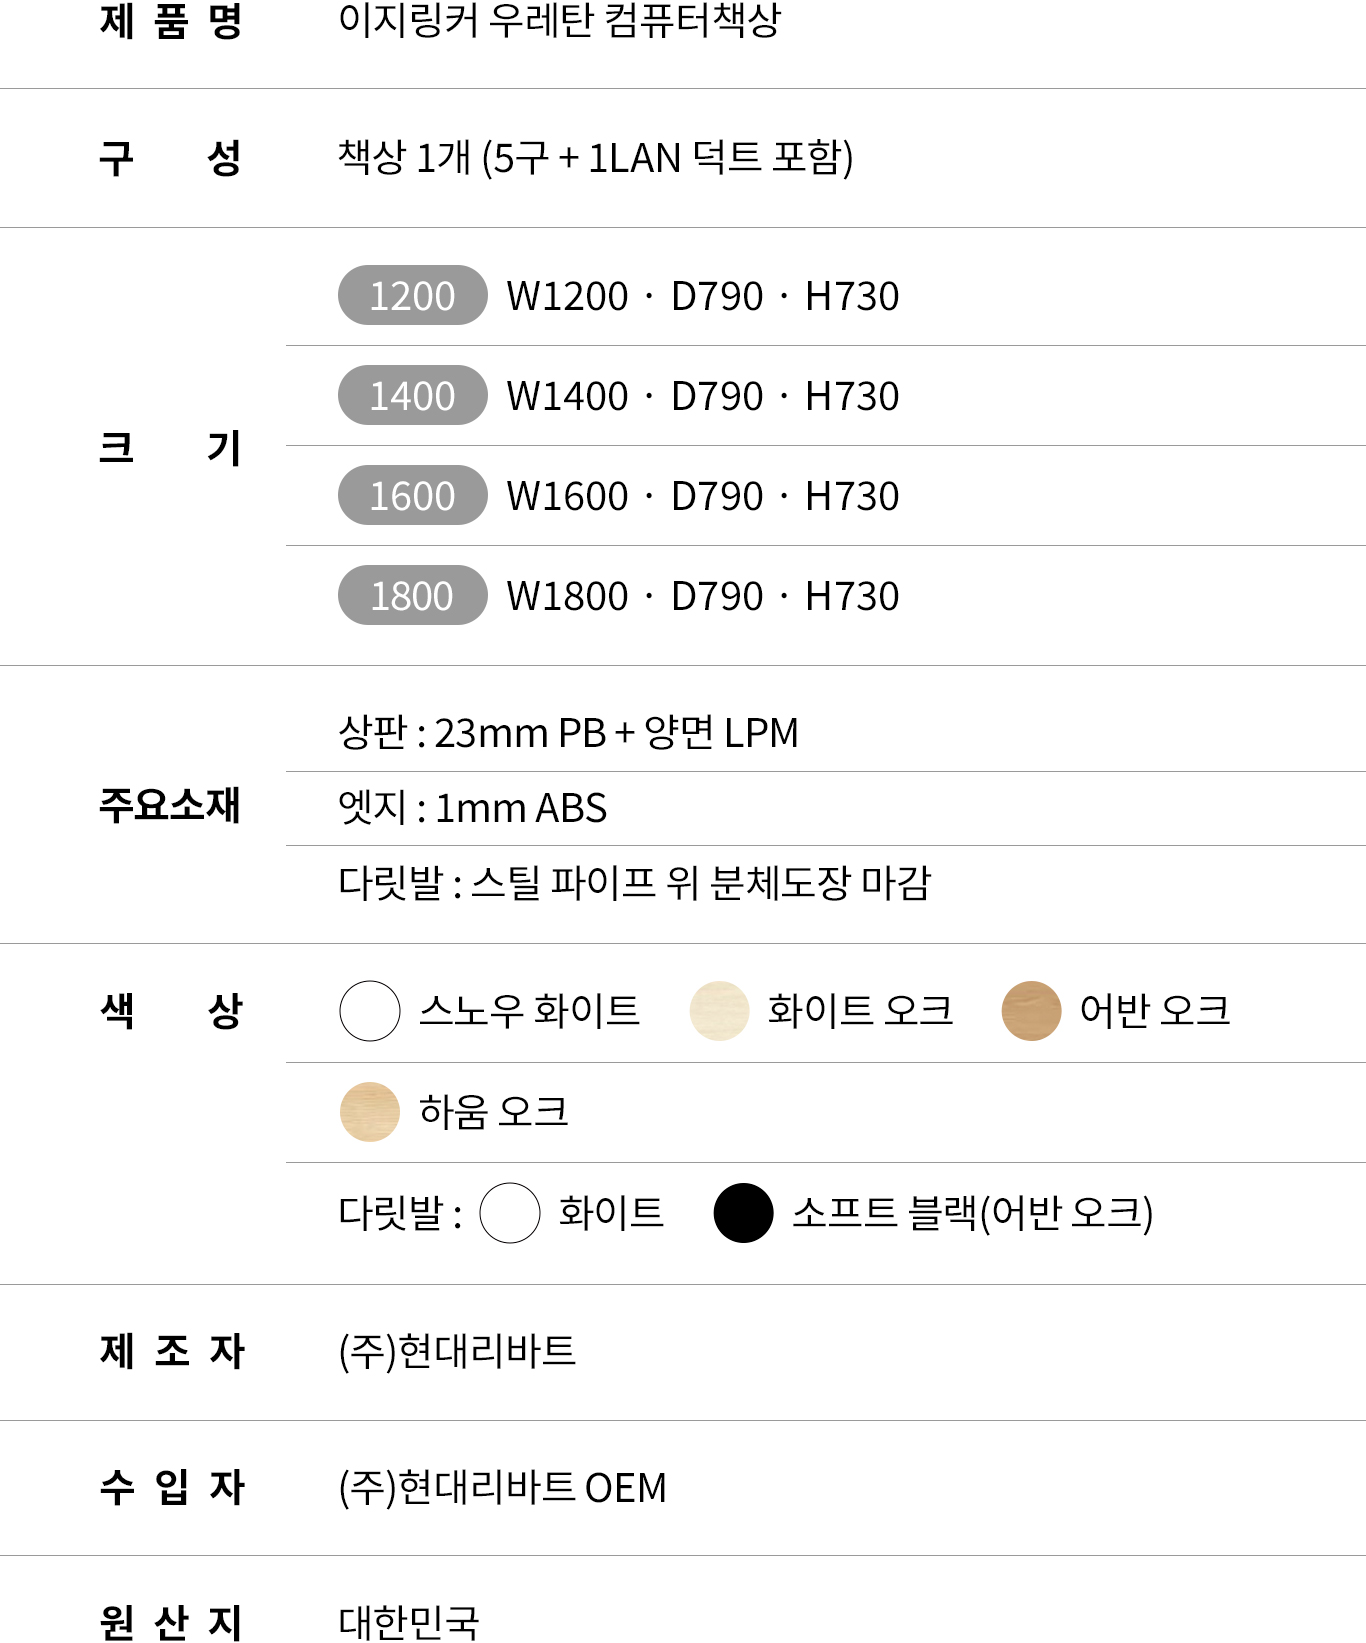
Task: Click the gray 1400 size badge
Action: coord(412,396)
